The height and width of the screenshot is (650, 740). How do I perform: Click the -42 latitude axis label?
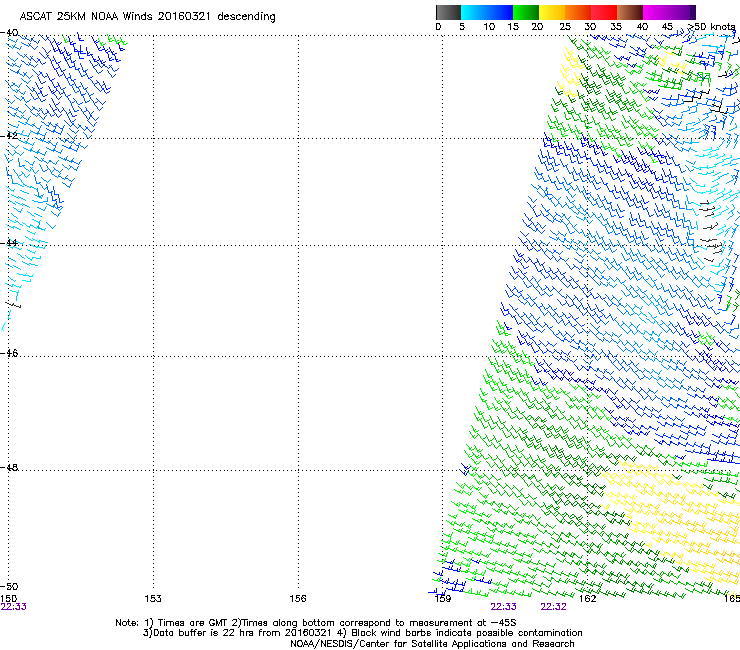[x=9, y=135]
